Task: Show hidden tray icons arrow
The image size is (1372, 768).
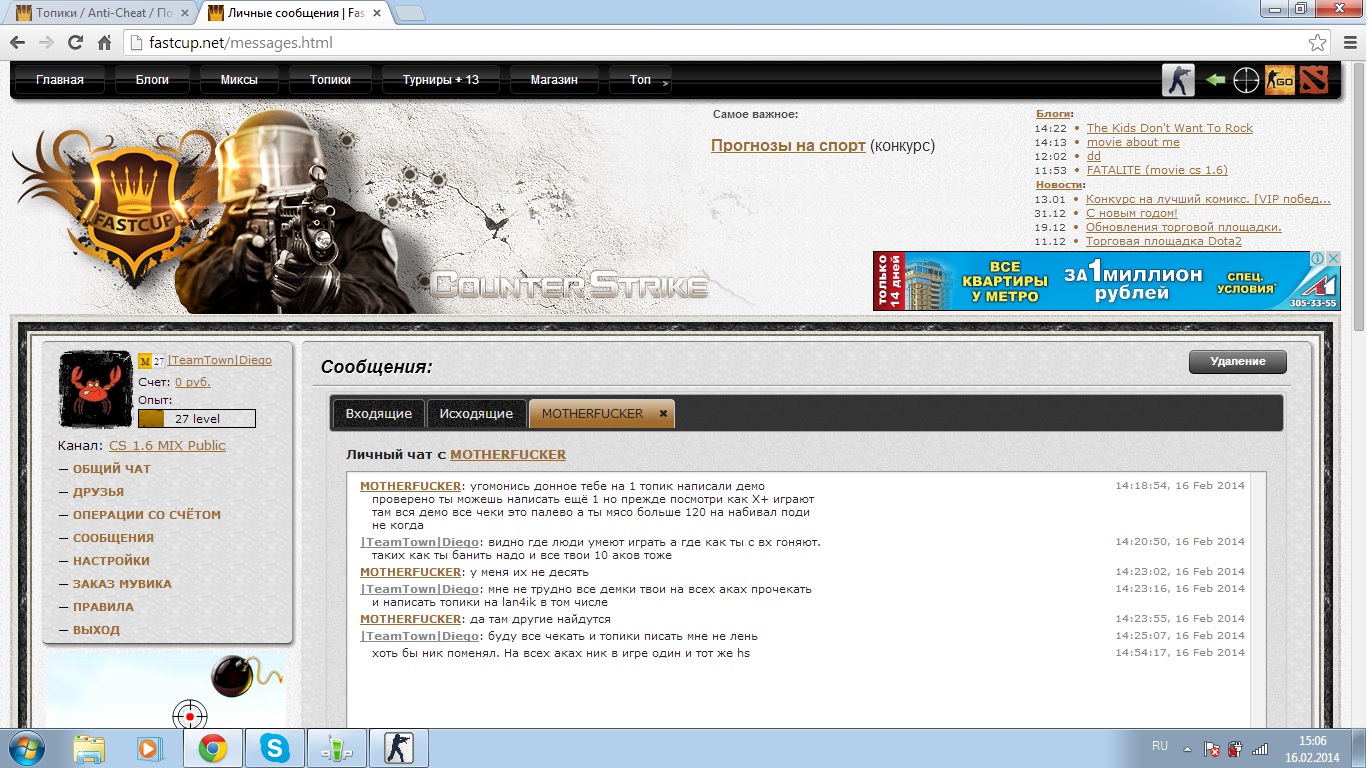Action: (1187, 748)
